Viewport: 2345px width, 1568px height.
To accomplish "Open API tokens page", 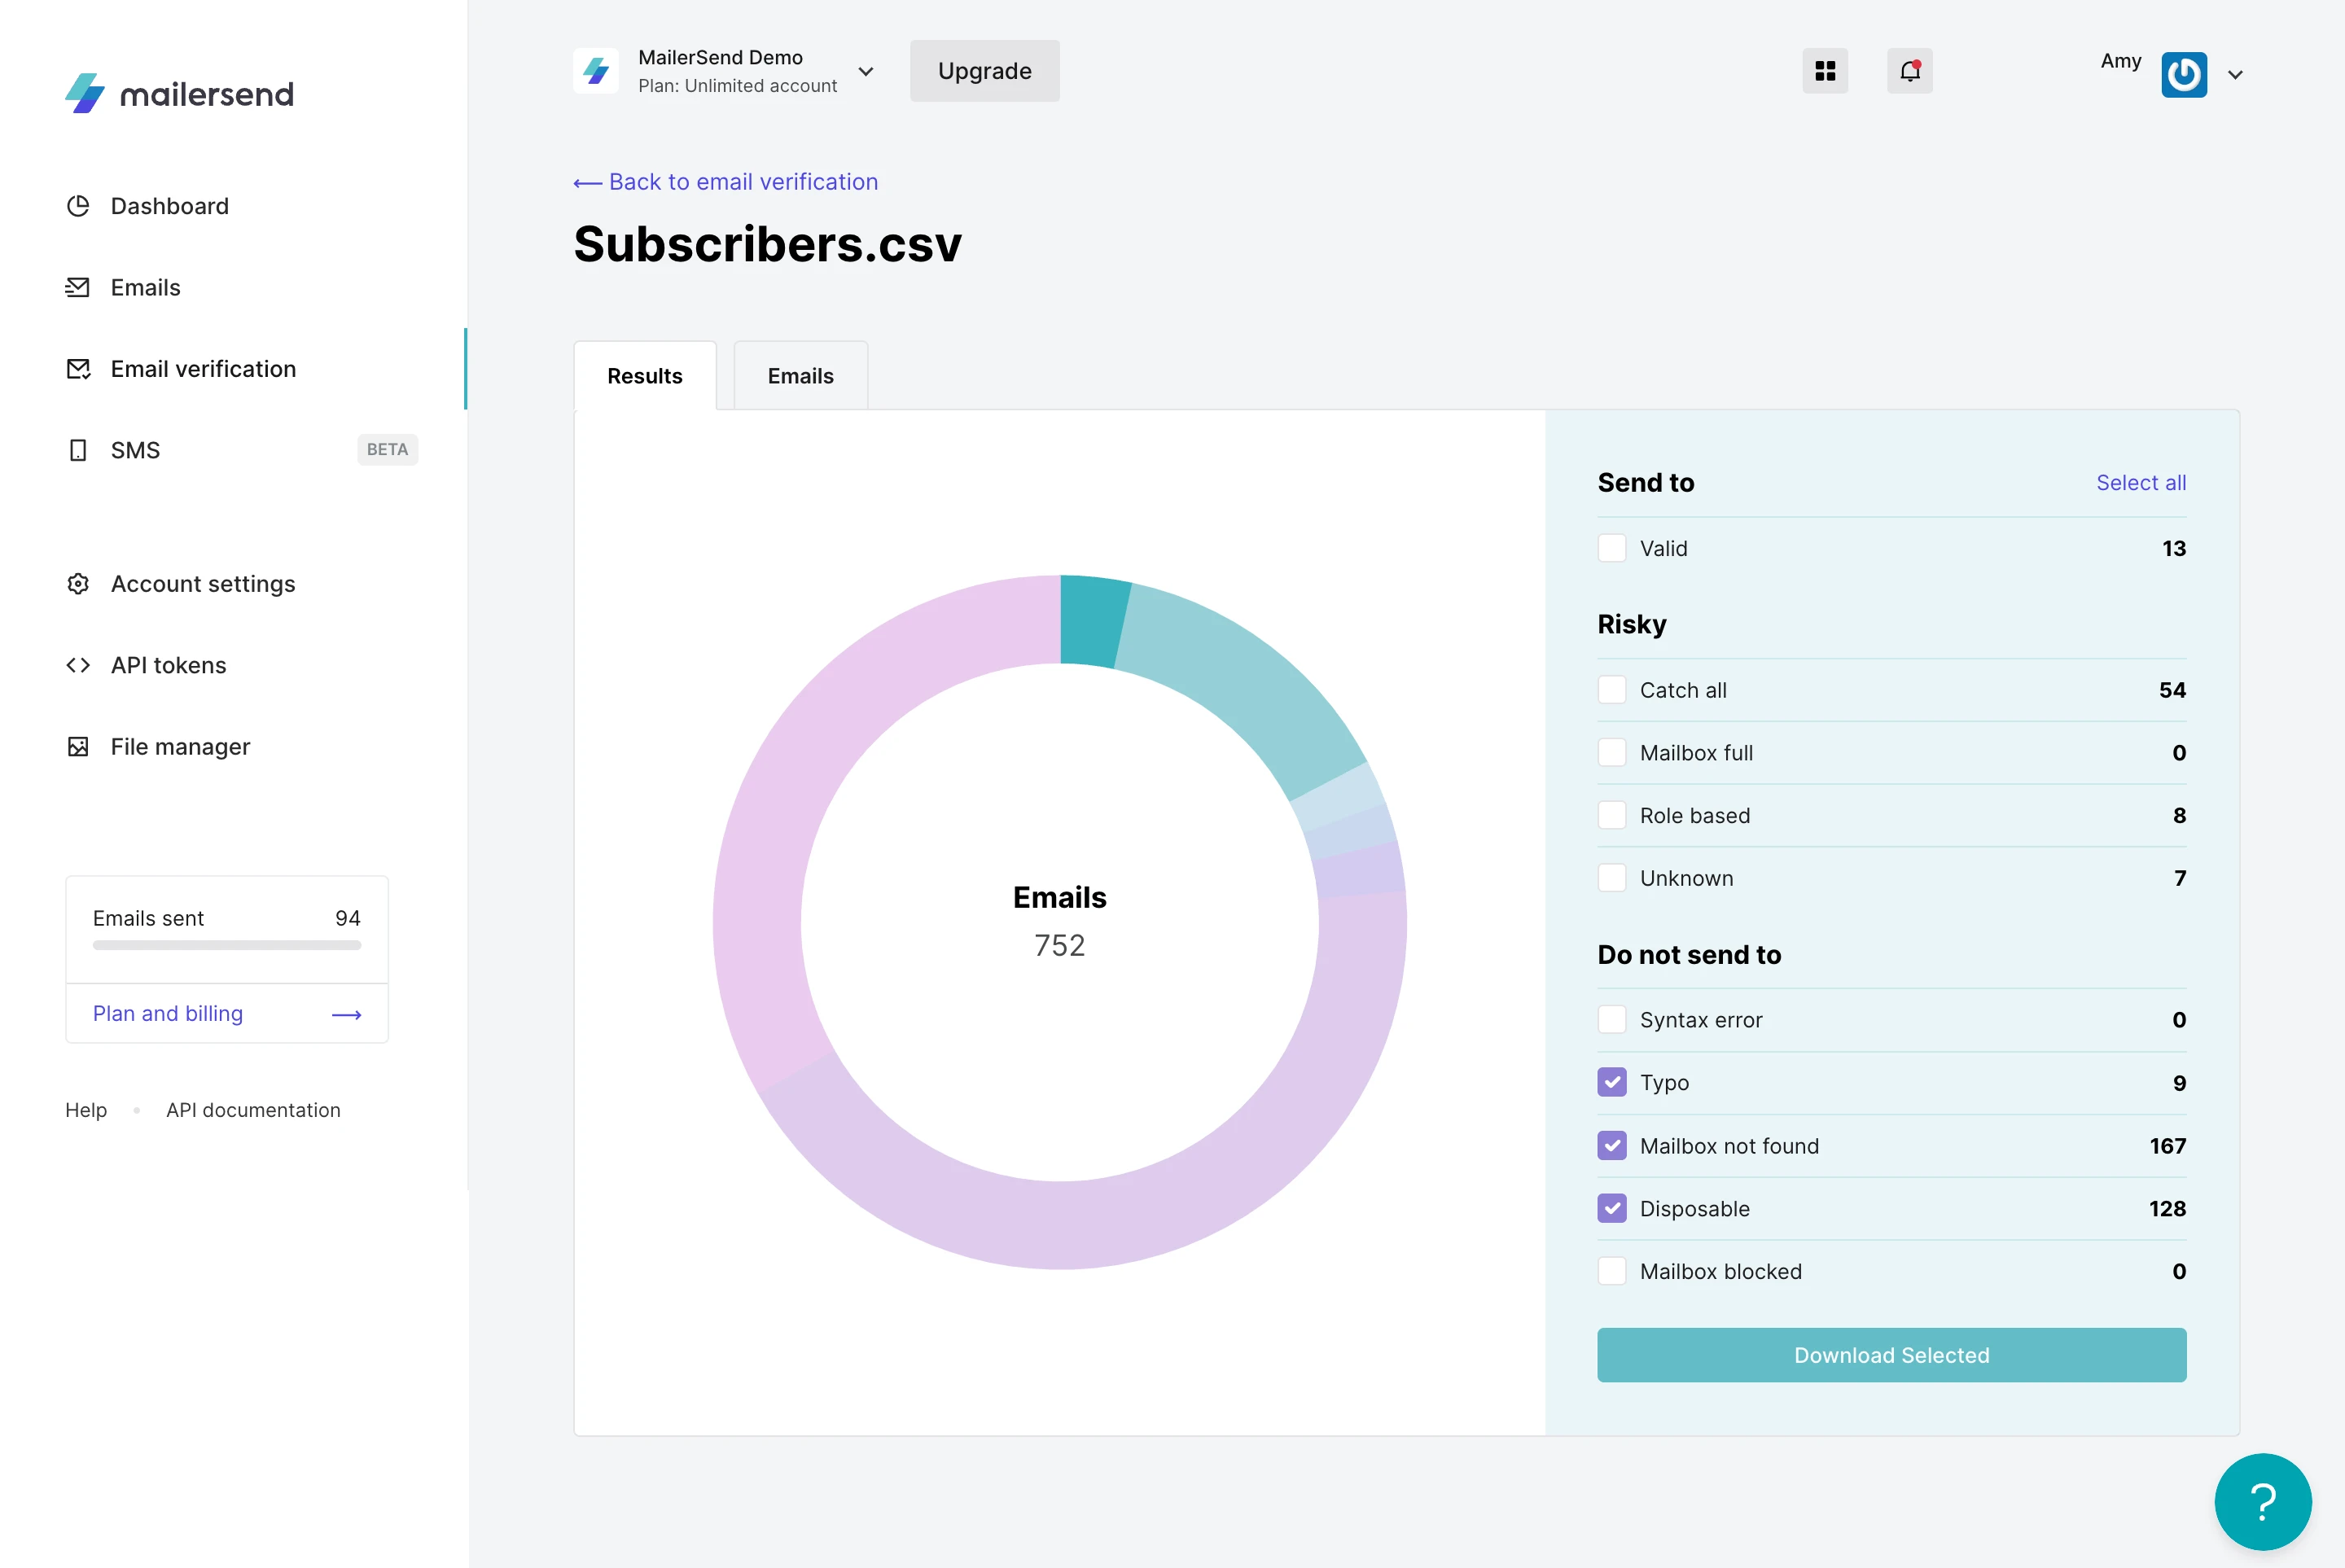I will pos(168,665).
